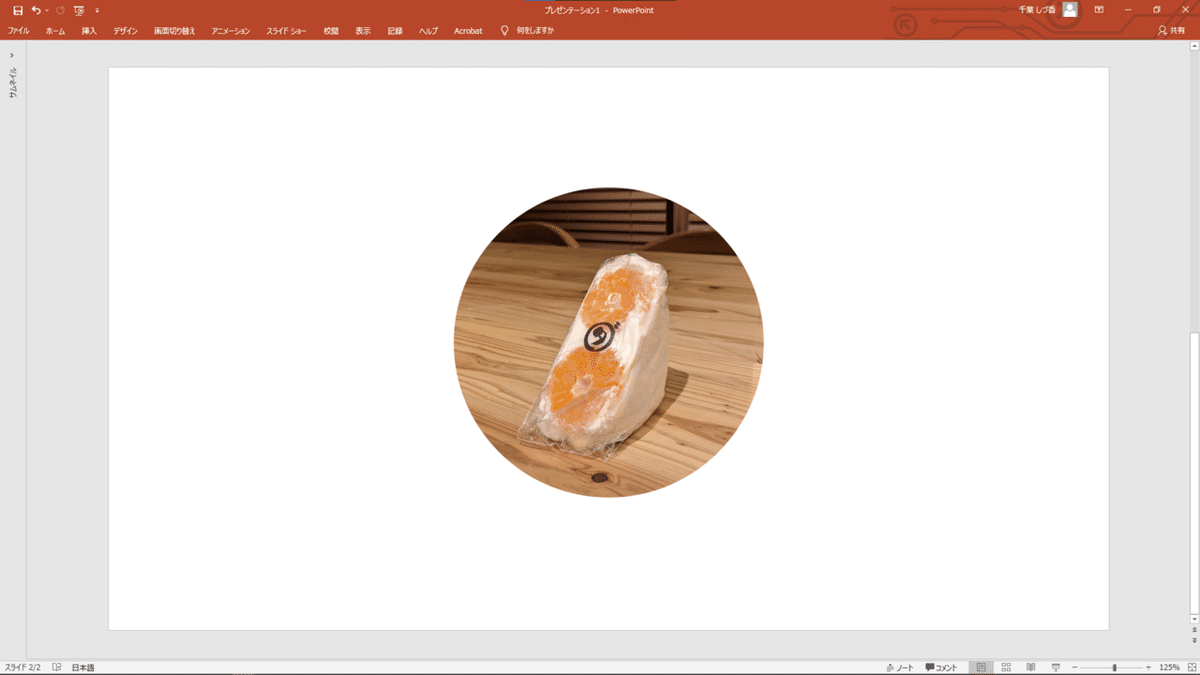The image size is (1200, 675).
Task: Switch to the ホーム ribbon tab
Action: [x=55, y=31]
